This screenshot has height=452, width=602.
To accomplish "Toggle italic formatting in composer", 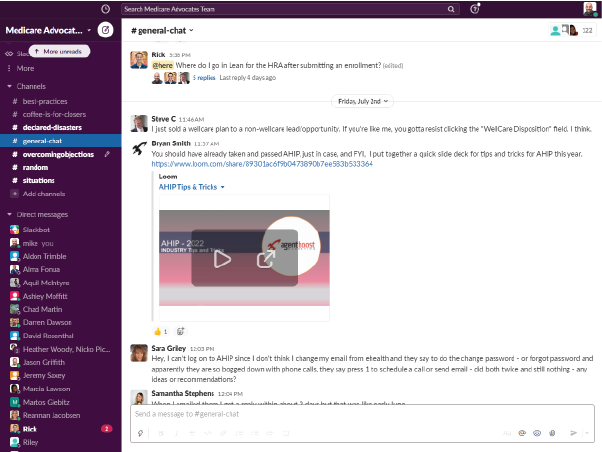I will click(177, 433).
